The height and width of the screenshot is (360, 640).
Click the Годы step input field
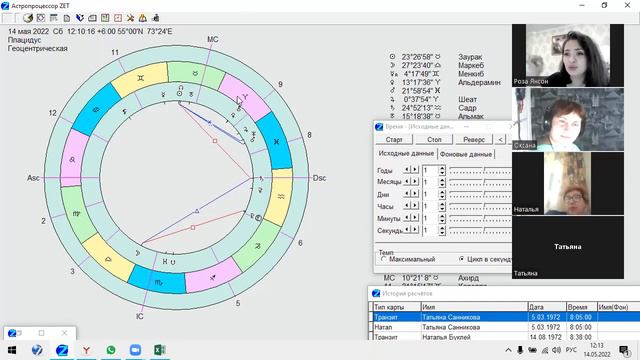(x=430, y=170)
